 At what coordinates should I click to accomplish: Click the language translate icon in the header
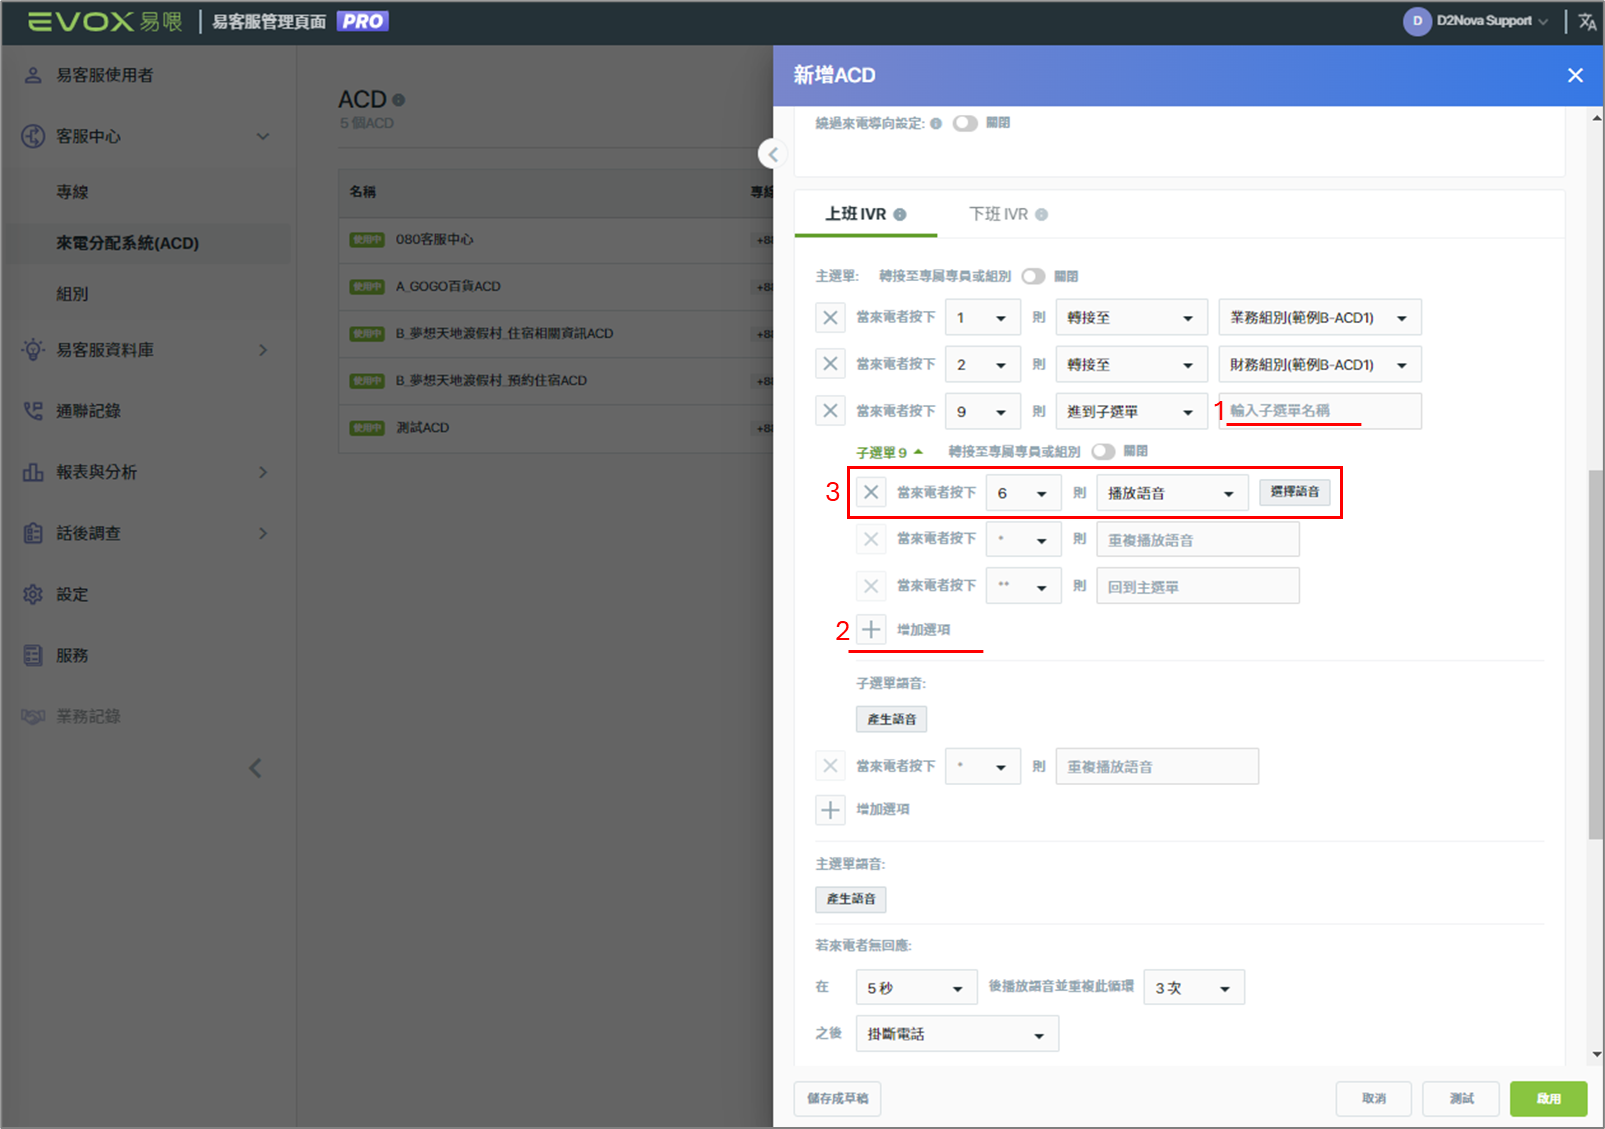pos(1587,21)
